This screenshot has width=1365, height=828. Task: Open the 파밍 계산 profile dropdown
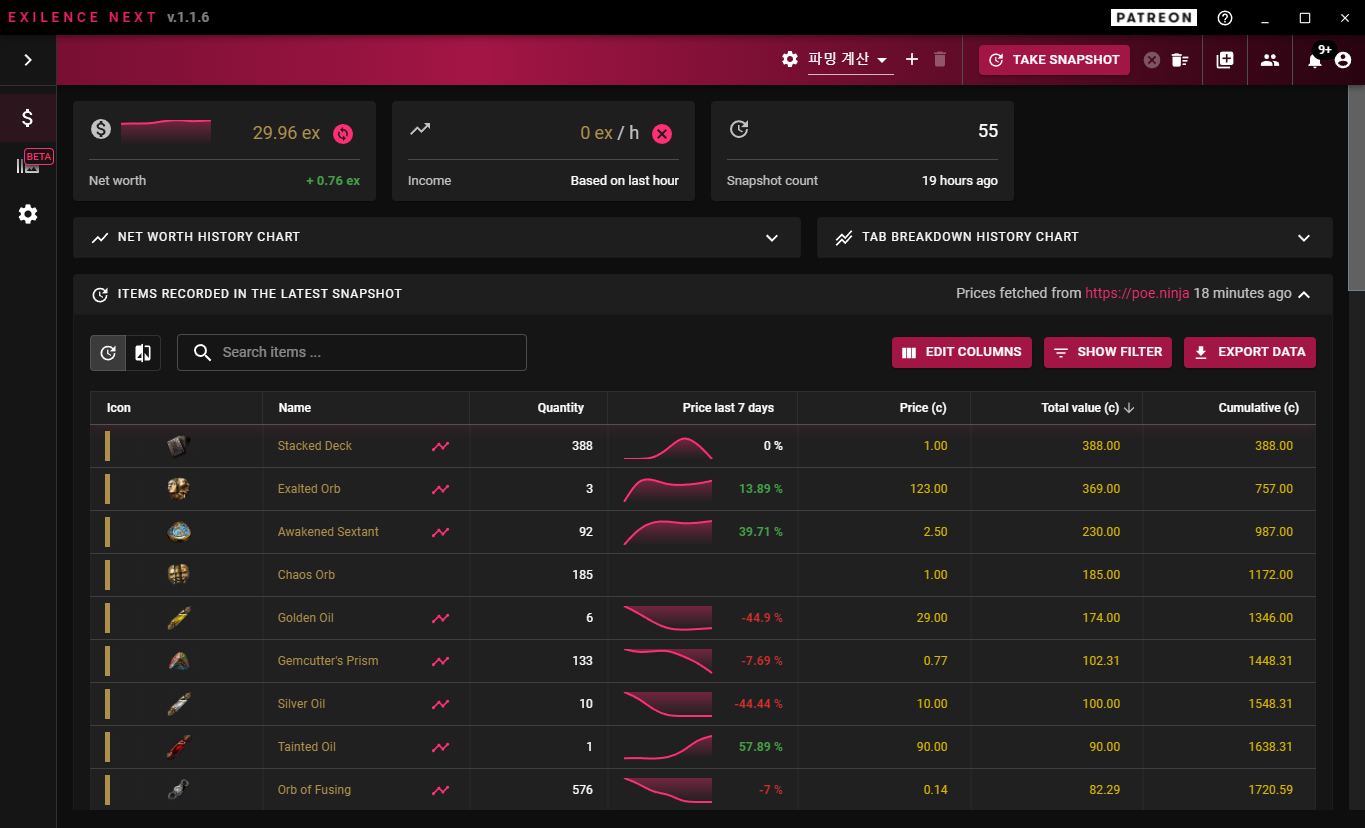tap(850, 60)
